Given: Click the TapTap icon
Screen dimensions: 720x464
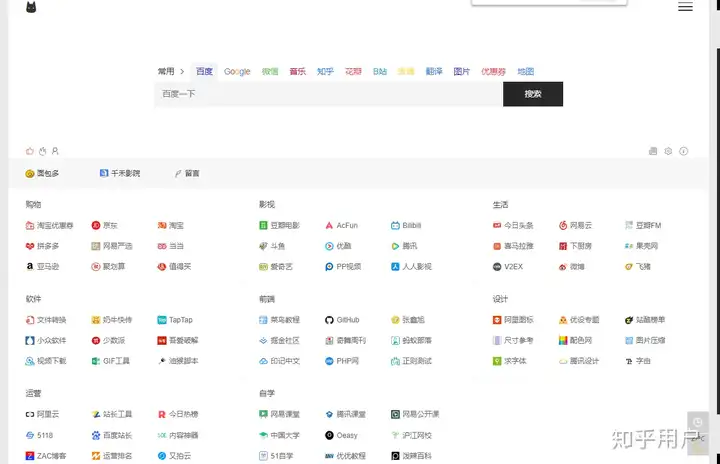Looking at the screenshot, I should coord(162,320).
